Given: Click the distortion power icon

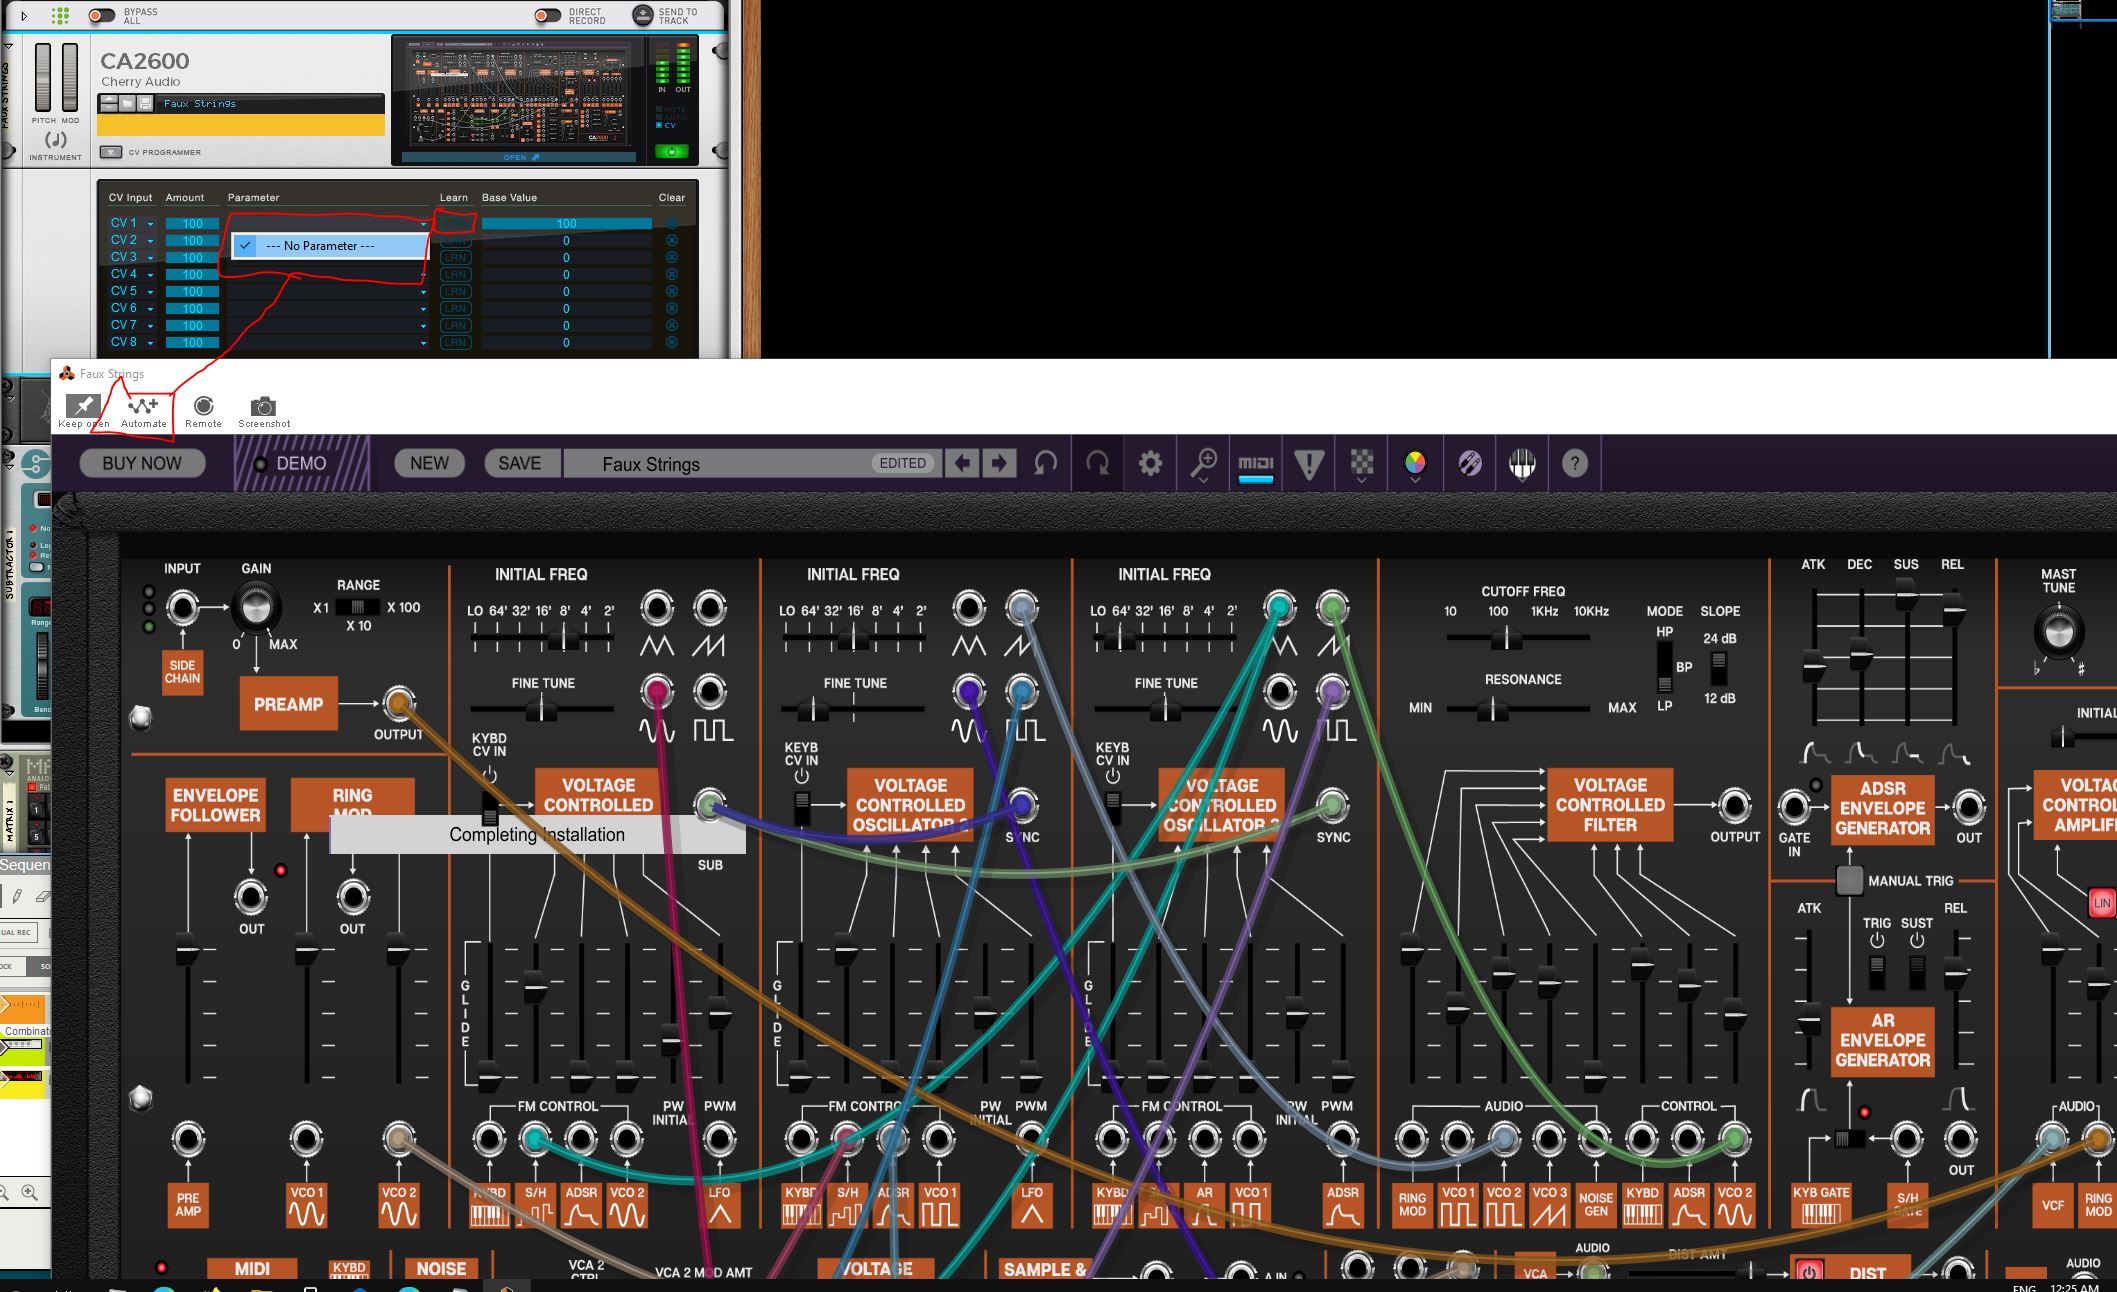Looking at the screenshot, I should (x=1808, y=1272).
